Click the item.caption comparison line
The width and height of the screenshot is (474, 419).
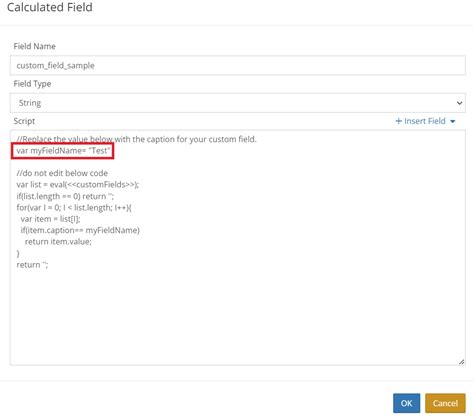click(80, 230)
